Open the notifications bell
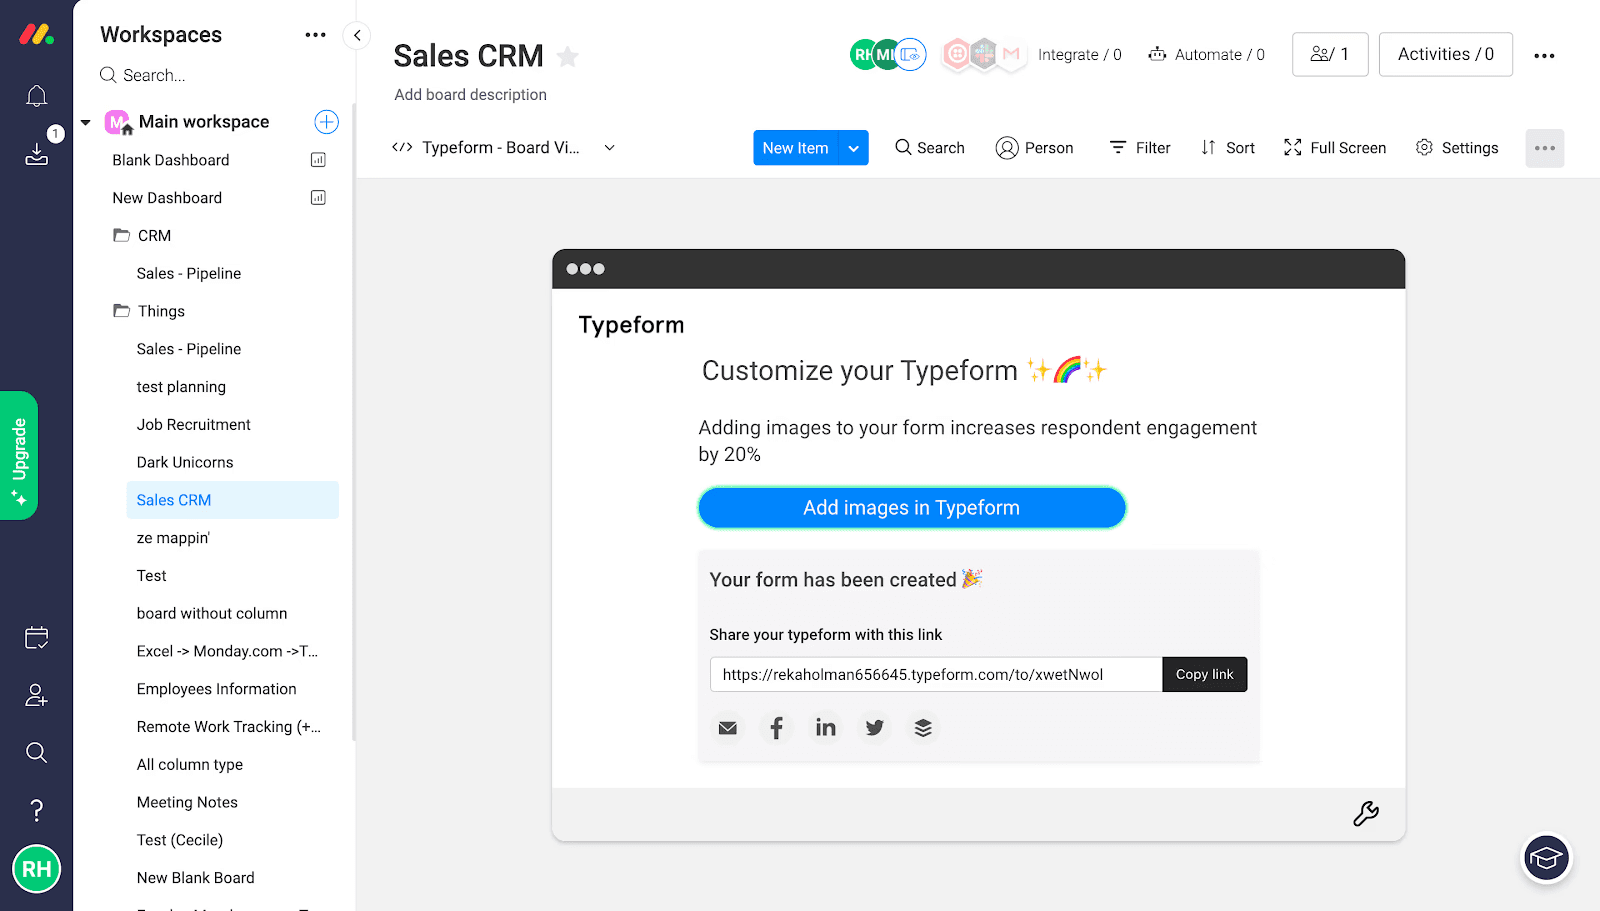This screenshot has width=1600, height=911. pyautogui.click(x=36, y=96)
